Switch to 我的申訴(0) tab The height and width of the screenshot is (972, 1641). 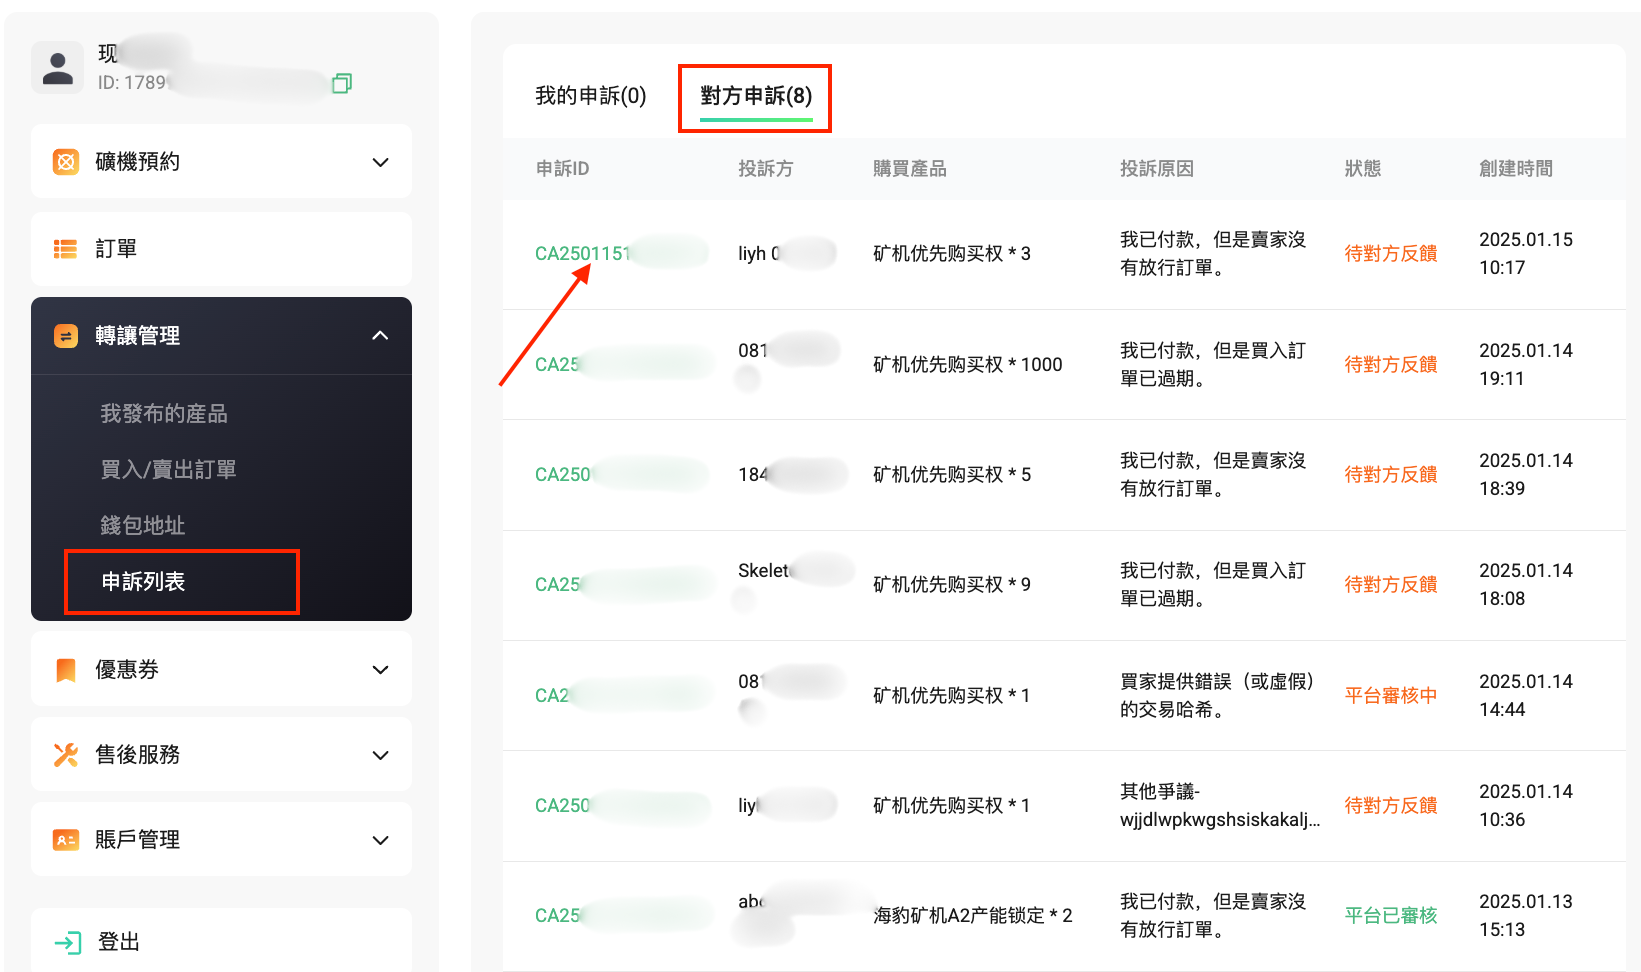591,96
